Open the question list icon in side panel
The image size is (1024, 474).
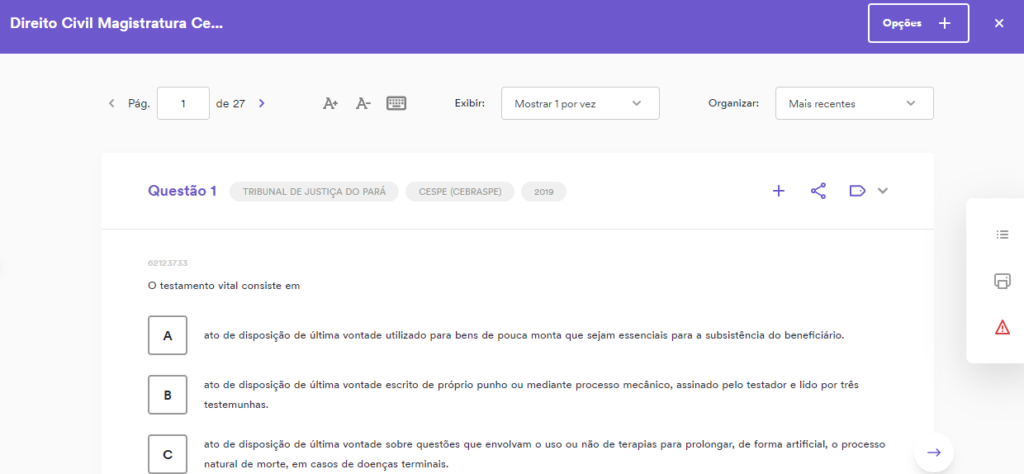point(1002,234)
